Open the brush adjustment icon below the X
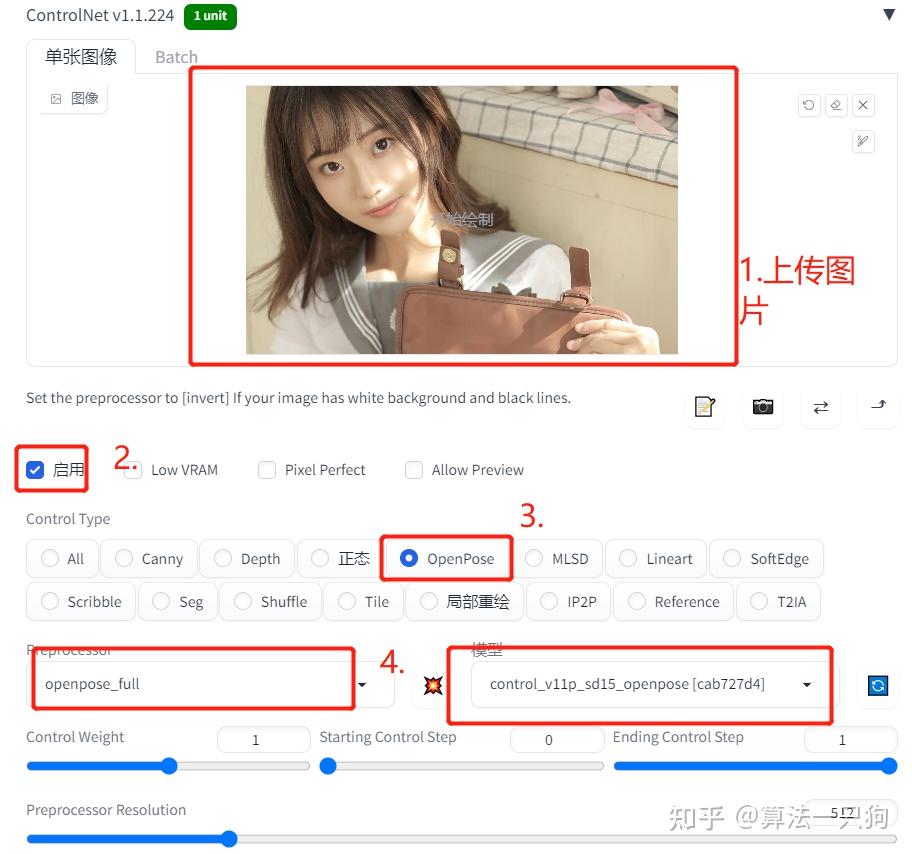 [862, 141]
